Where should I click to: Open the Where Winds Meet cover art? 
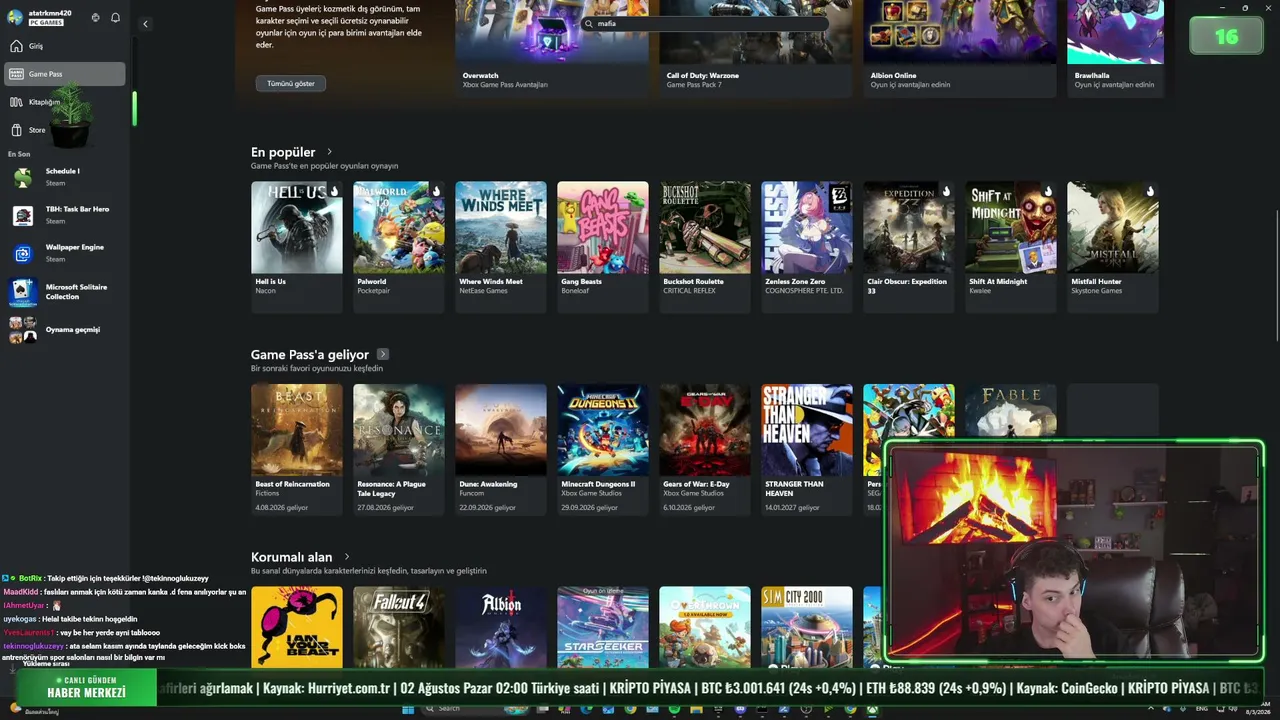(501, 227)
